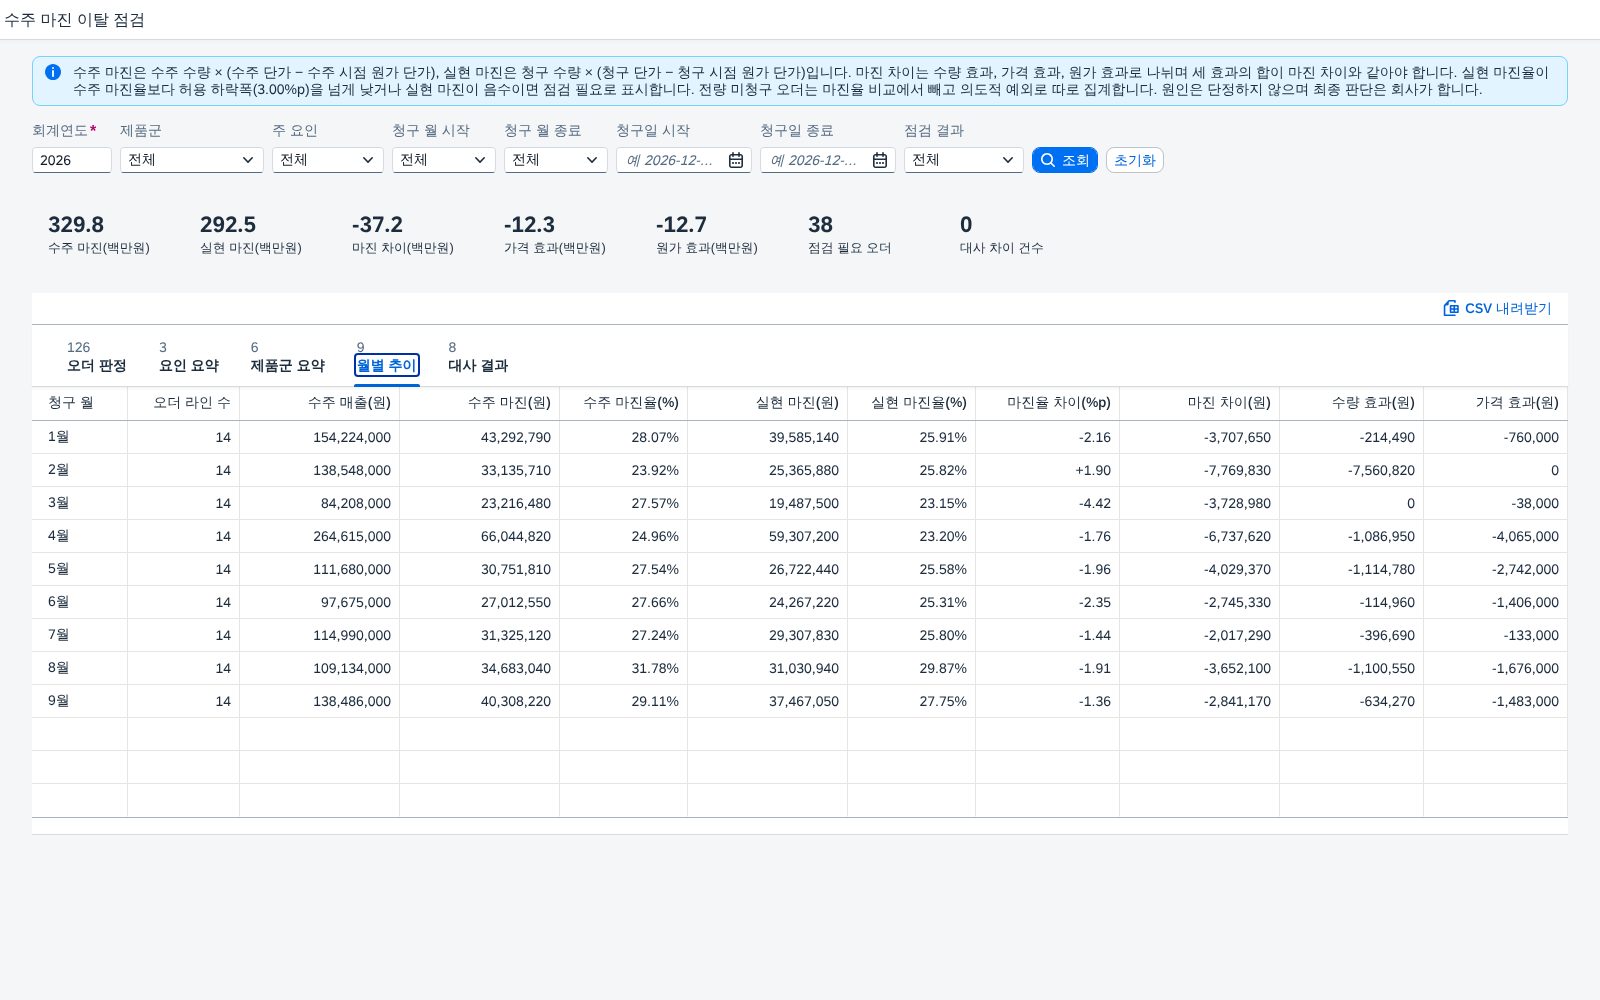The width and height of the screenshot is (1600, 1000).
Task: Select the 4월 row in the table
Action: tap(800, 536)
